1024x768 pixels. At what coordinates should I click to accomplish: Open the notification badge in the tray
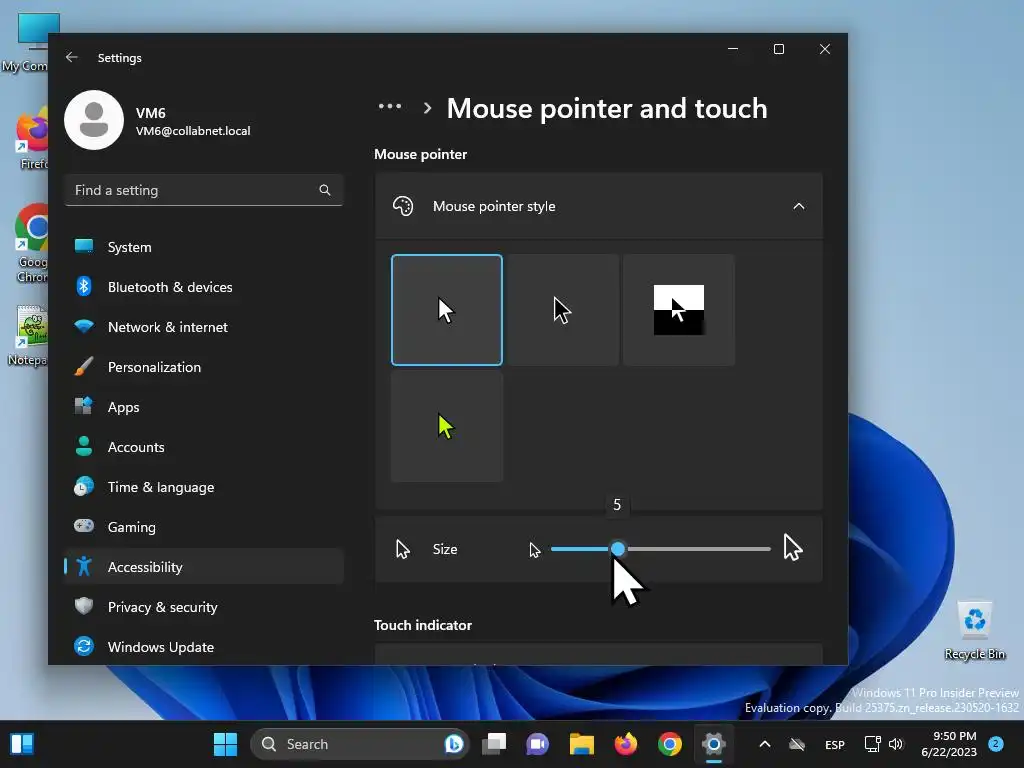point(995,743)
